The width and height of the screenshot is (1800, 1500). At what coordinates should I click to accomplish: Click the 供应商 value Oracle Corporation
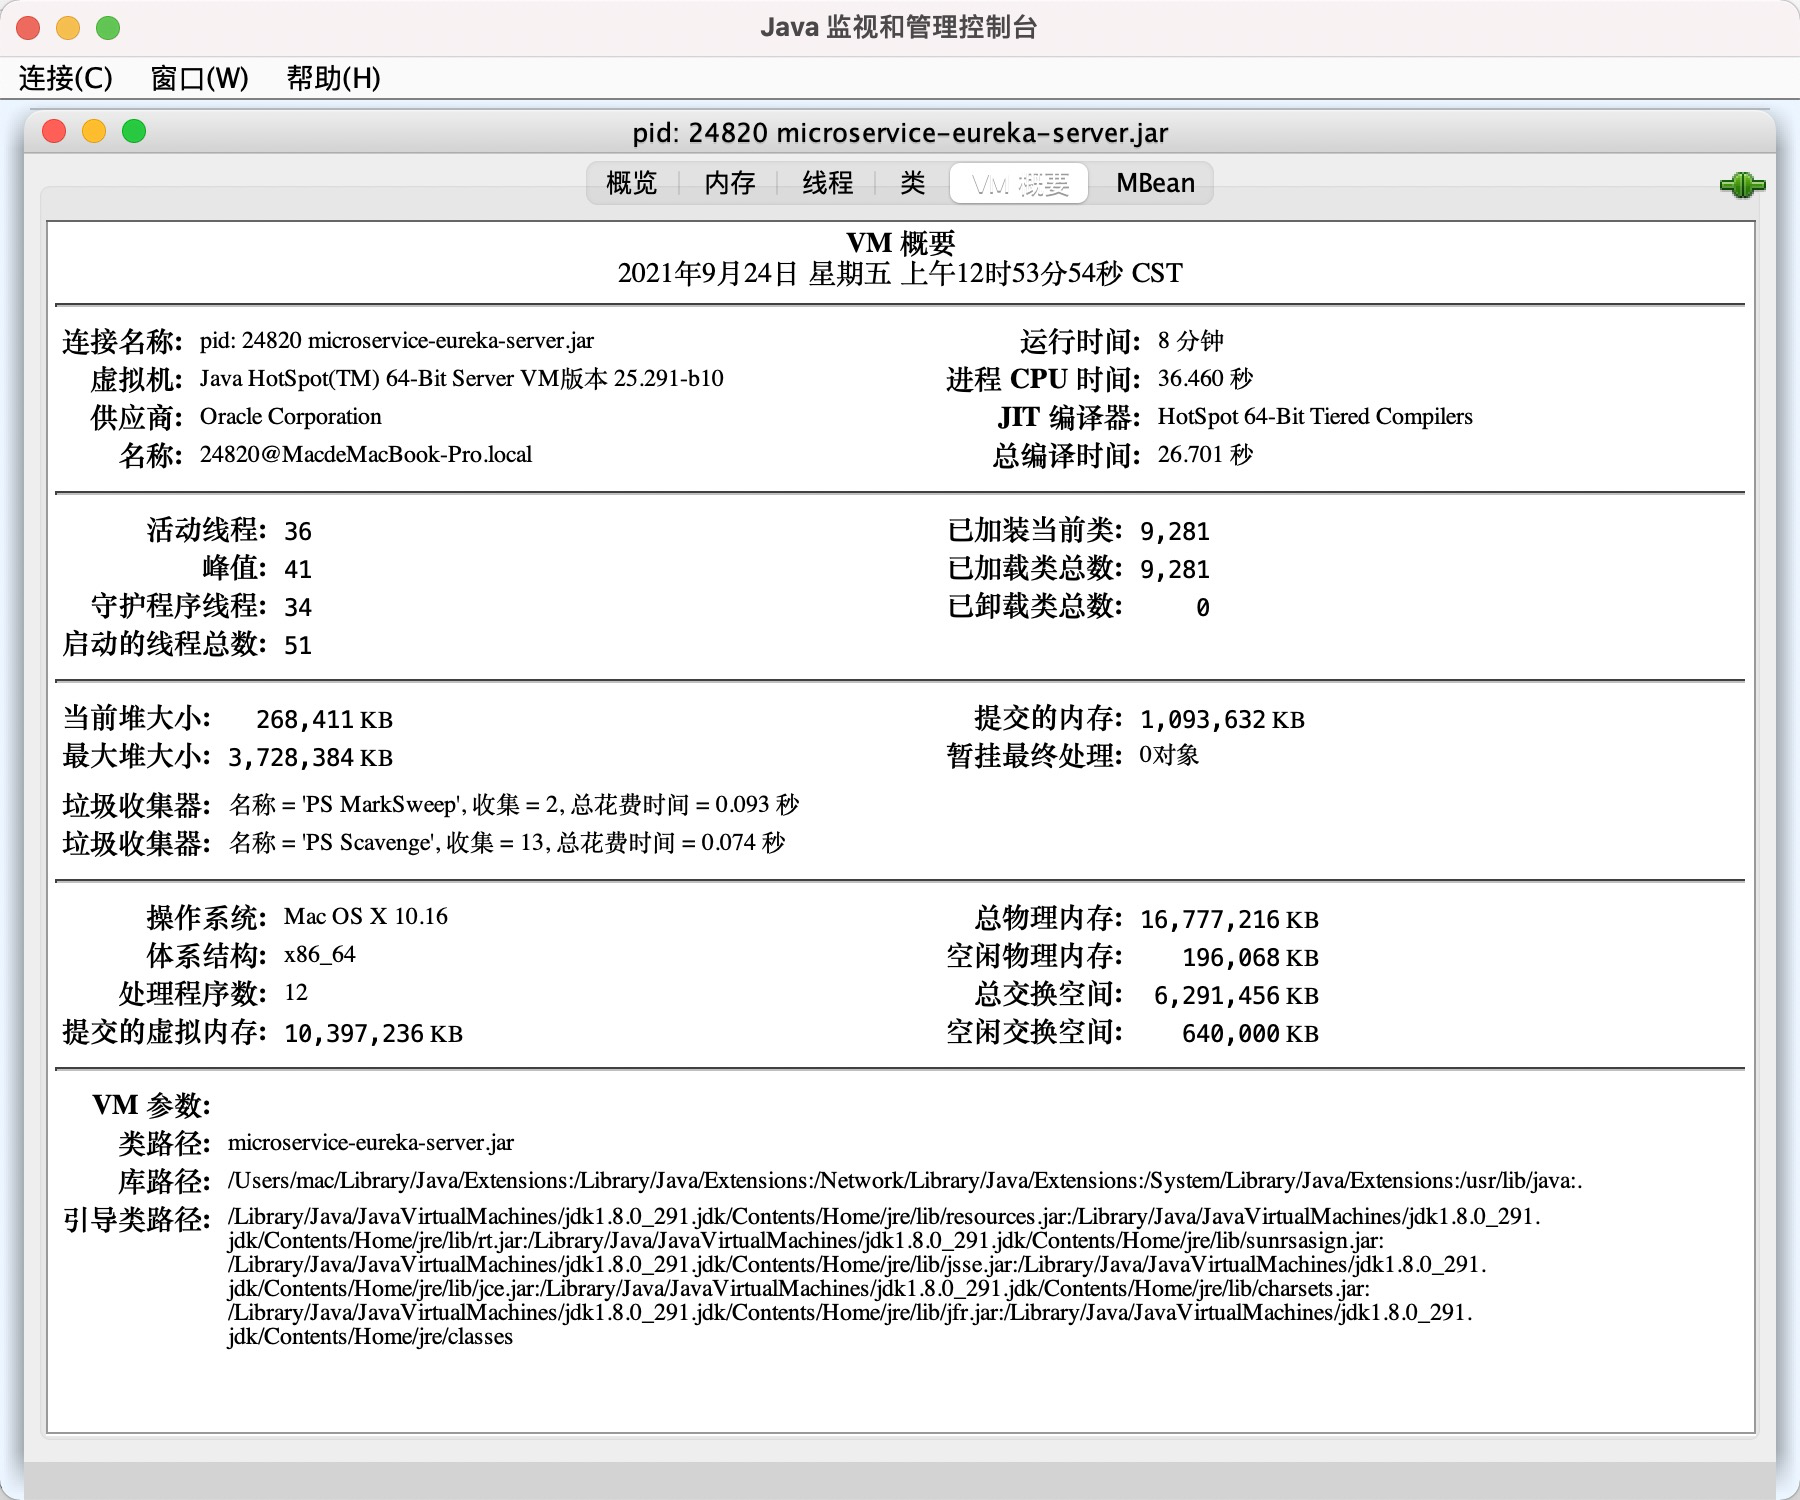click(290, 416)
